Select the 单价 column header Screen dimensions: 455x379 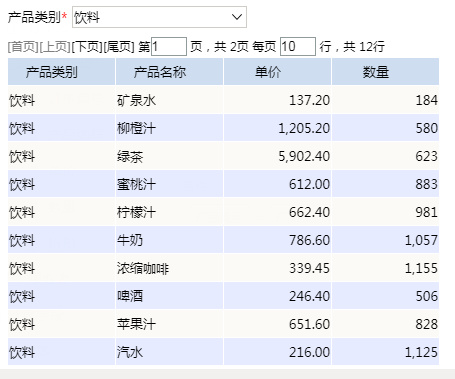click(278, 72)
